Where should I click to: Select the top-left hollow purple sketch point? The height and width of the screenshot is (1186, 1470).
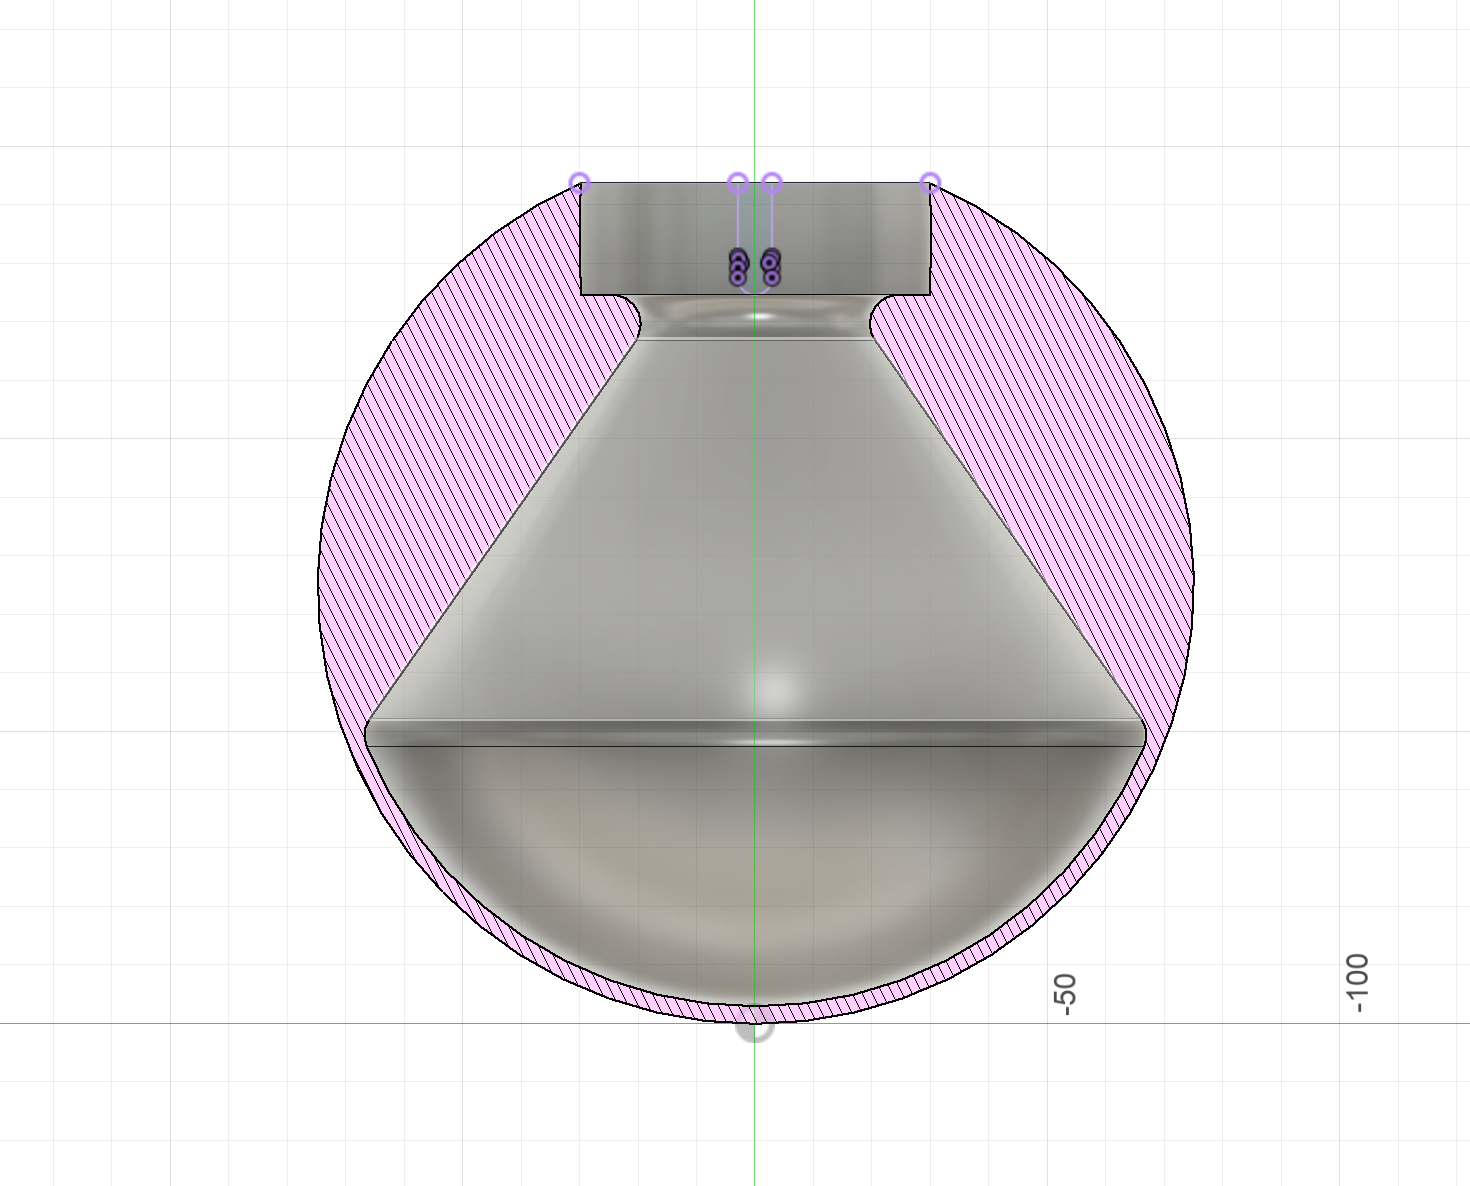click(579, 183)
